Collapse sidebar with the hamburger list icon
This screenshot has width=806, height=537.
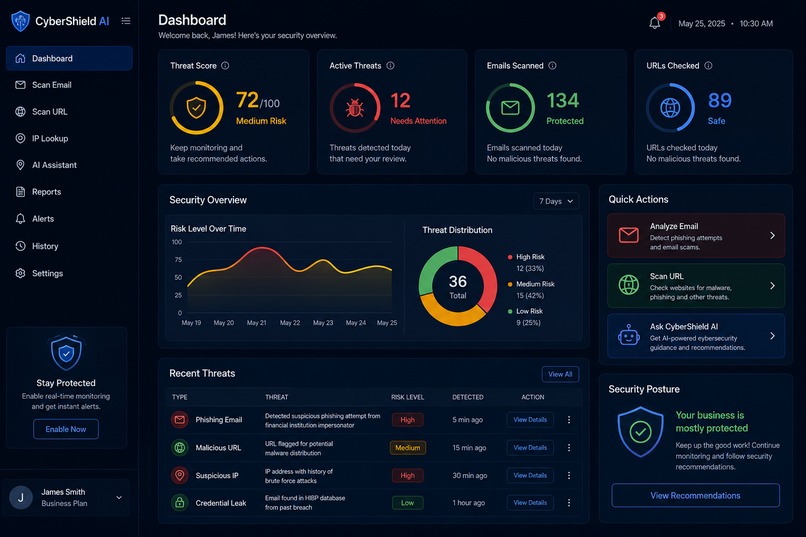coord(126,21)
